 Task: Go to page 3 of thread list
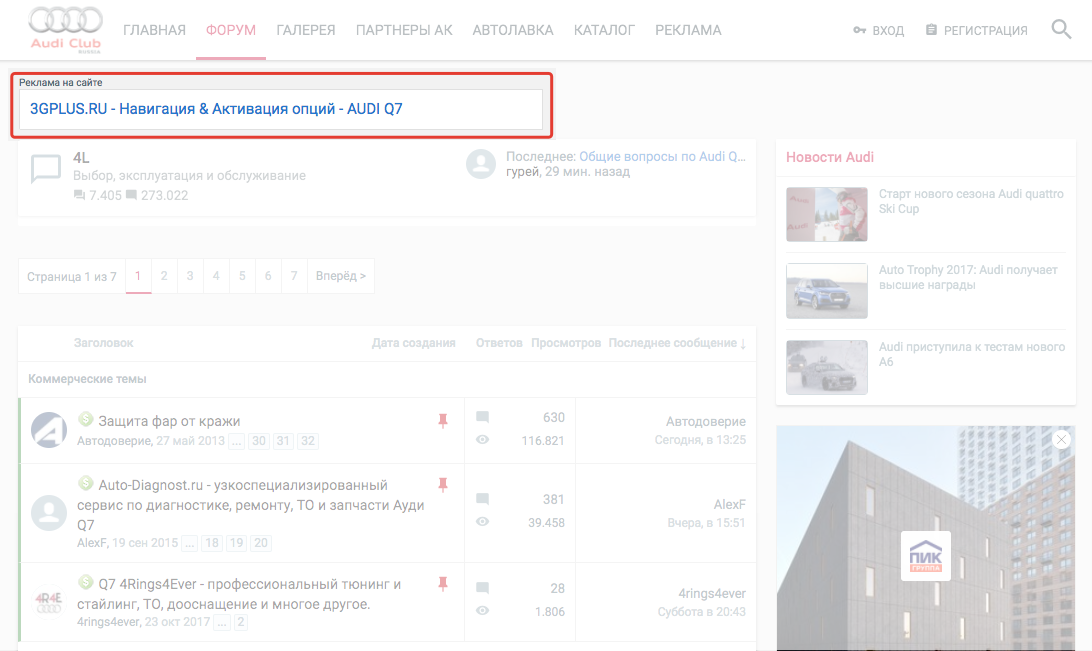coord(190,276)
